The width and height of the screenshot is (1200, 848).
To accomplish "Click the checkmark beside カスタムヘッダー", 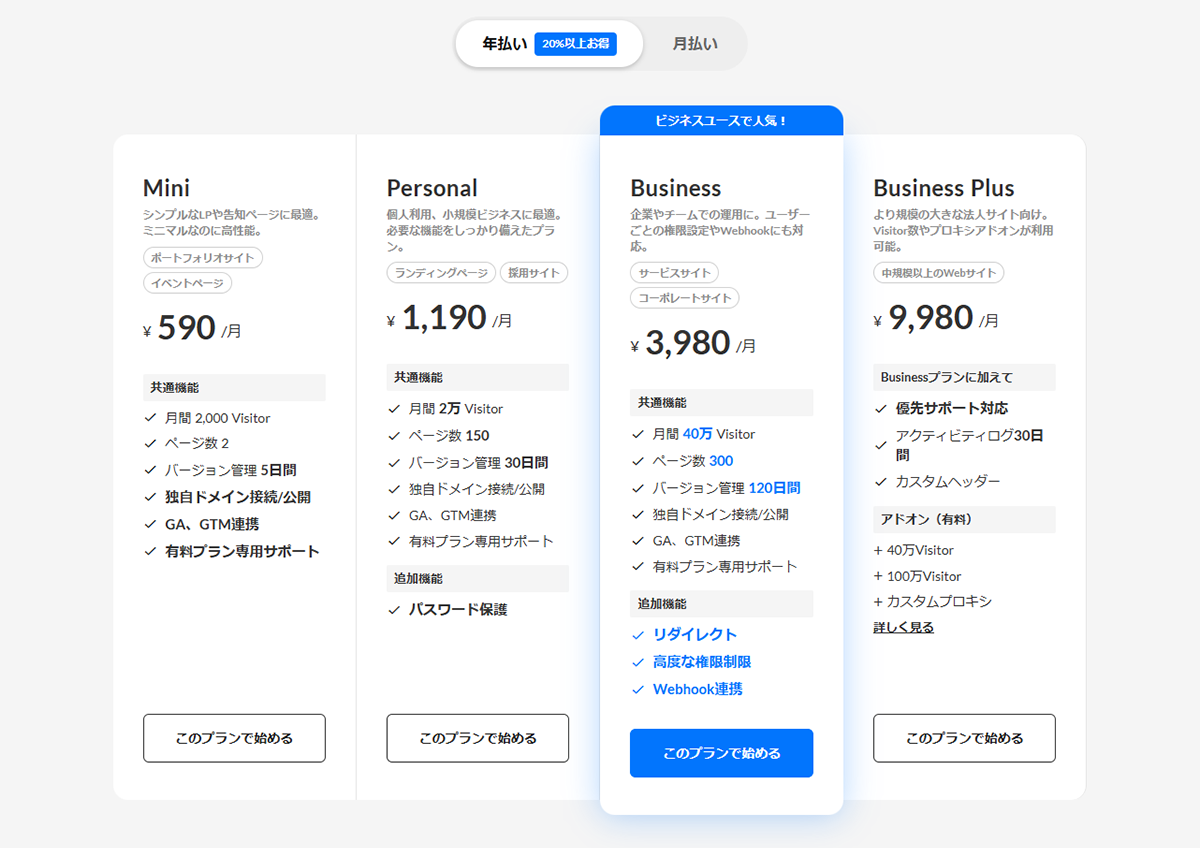I will [882, 481].
